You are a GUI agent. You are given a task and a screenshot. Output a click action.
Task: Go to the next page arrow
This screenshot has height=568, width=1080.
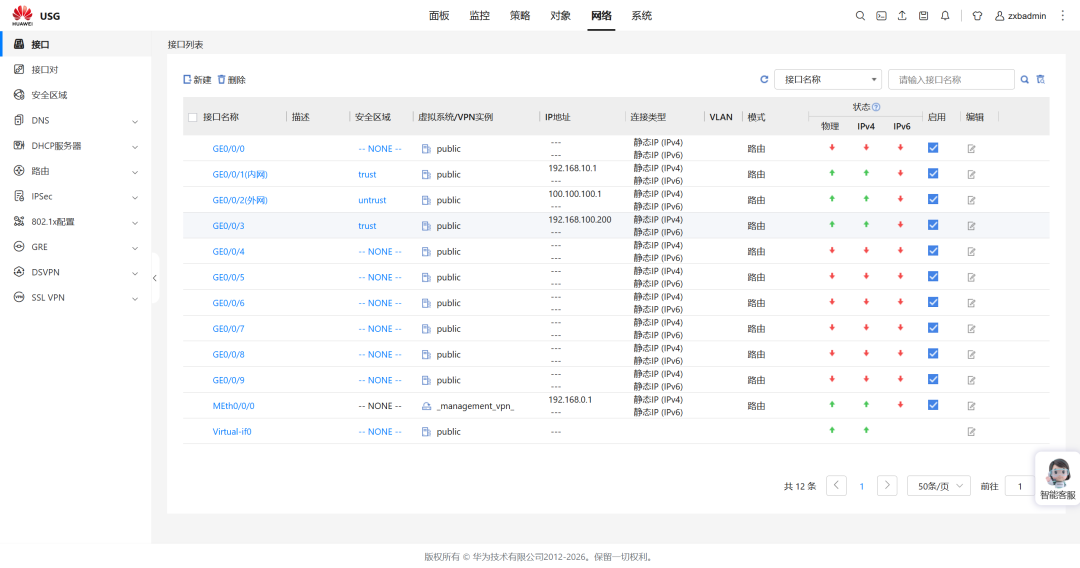[887, 485]
